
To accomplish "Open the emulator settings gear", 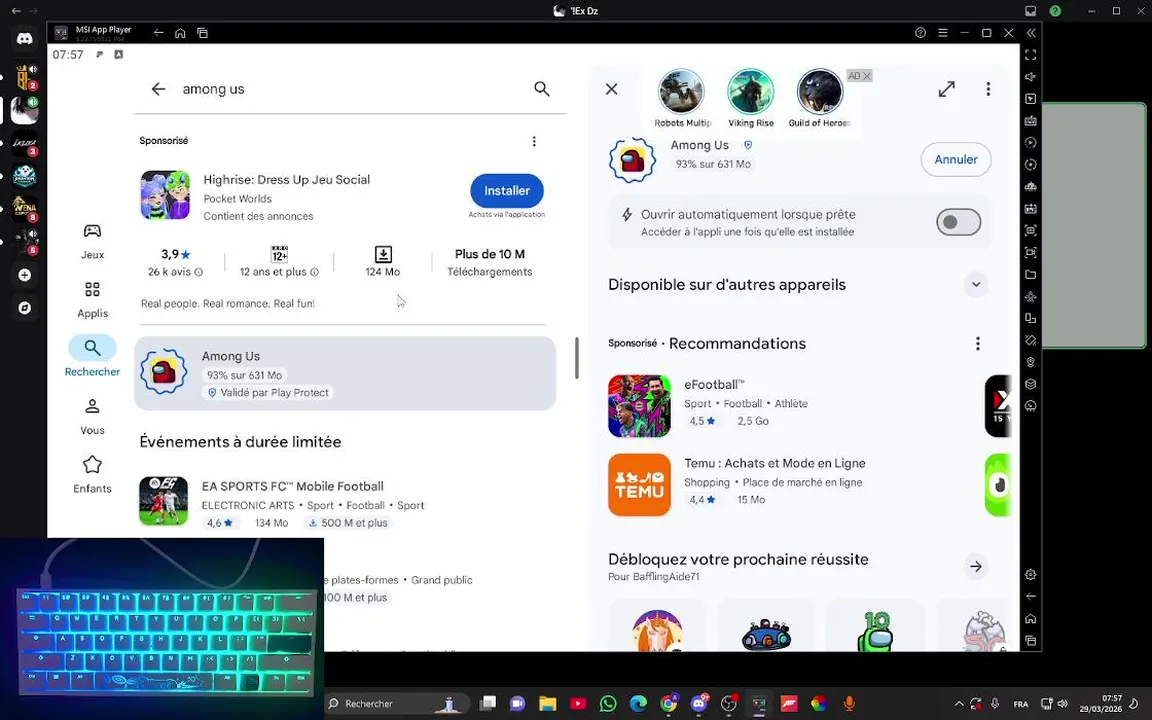I will coord(1031,575).
